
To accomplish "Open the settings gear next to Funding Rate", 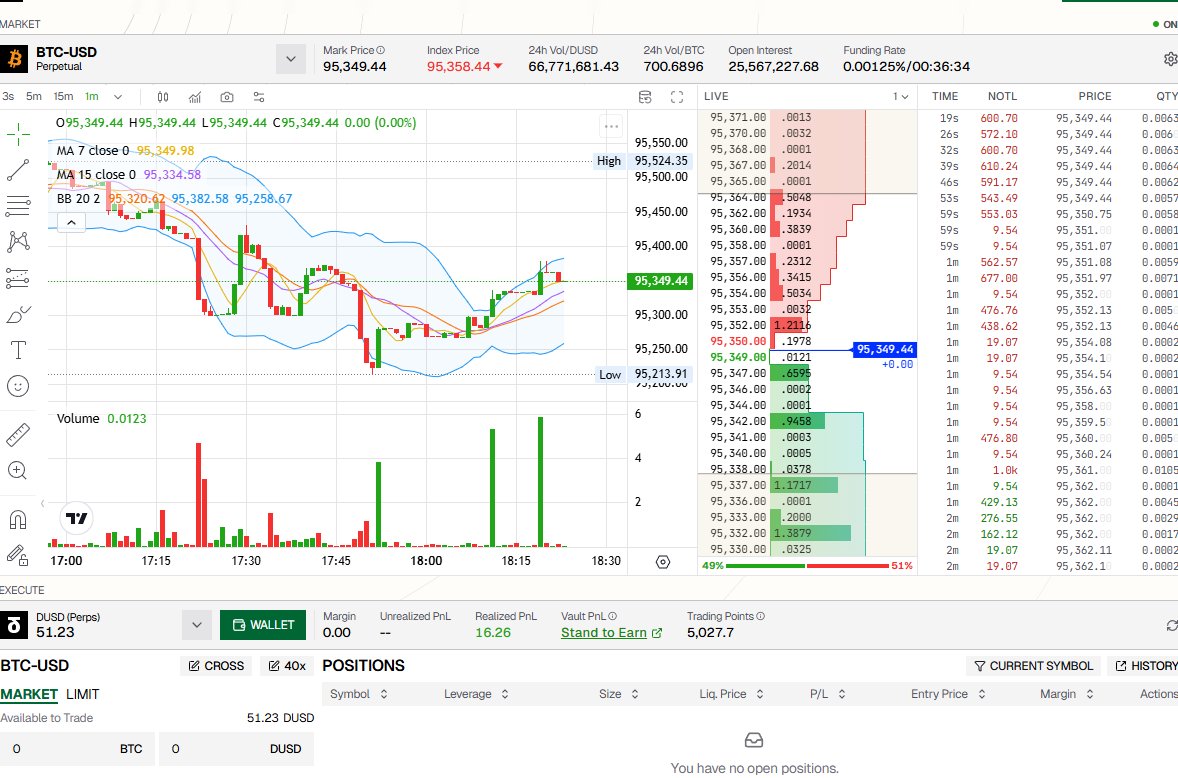I will 1170,59.
